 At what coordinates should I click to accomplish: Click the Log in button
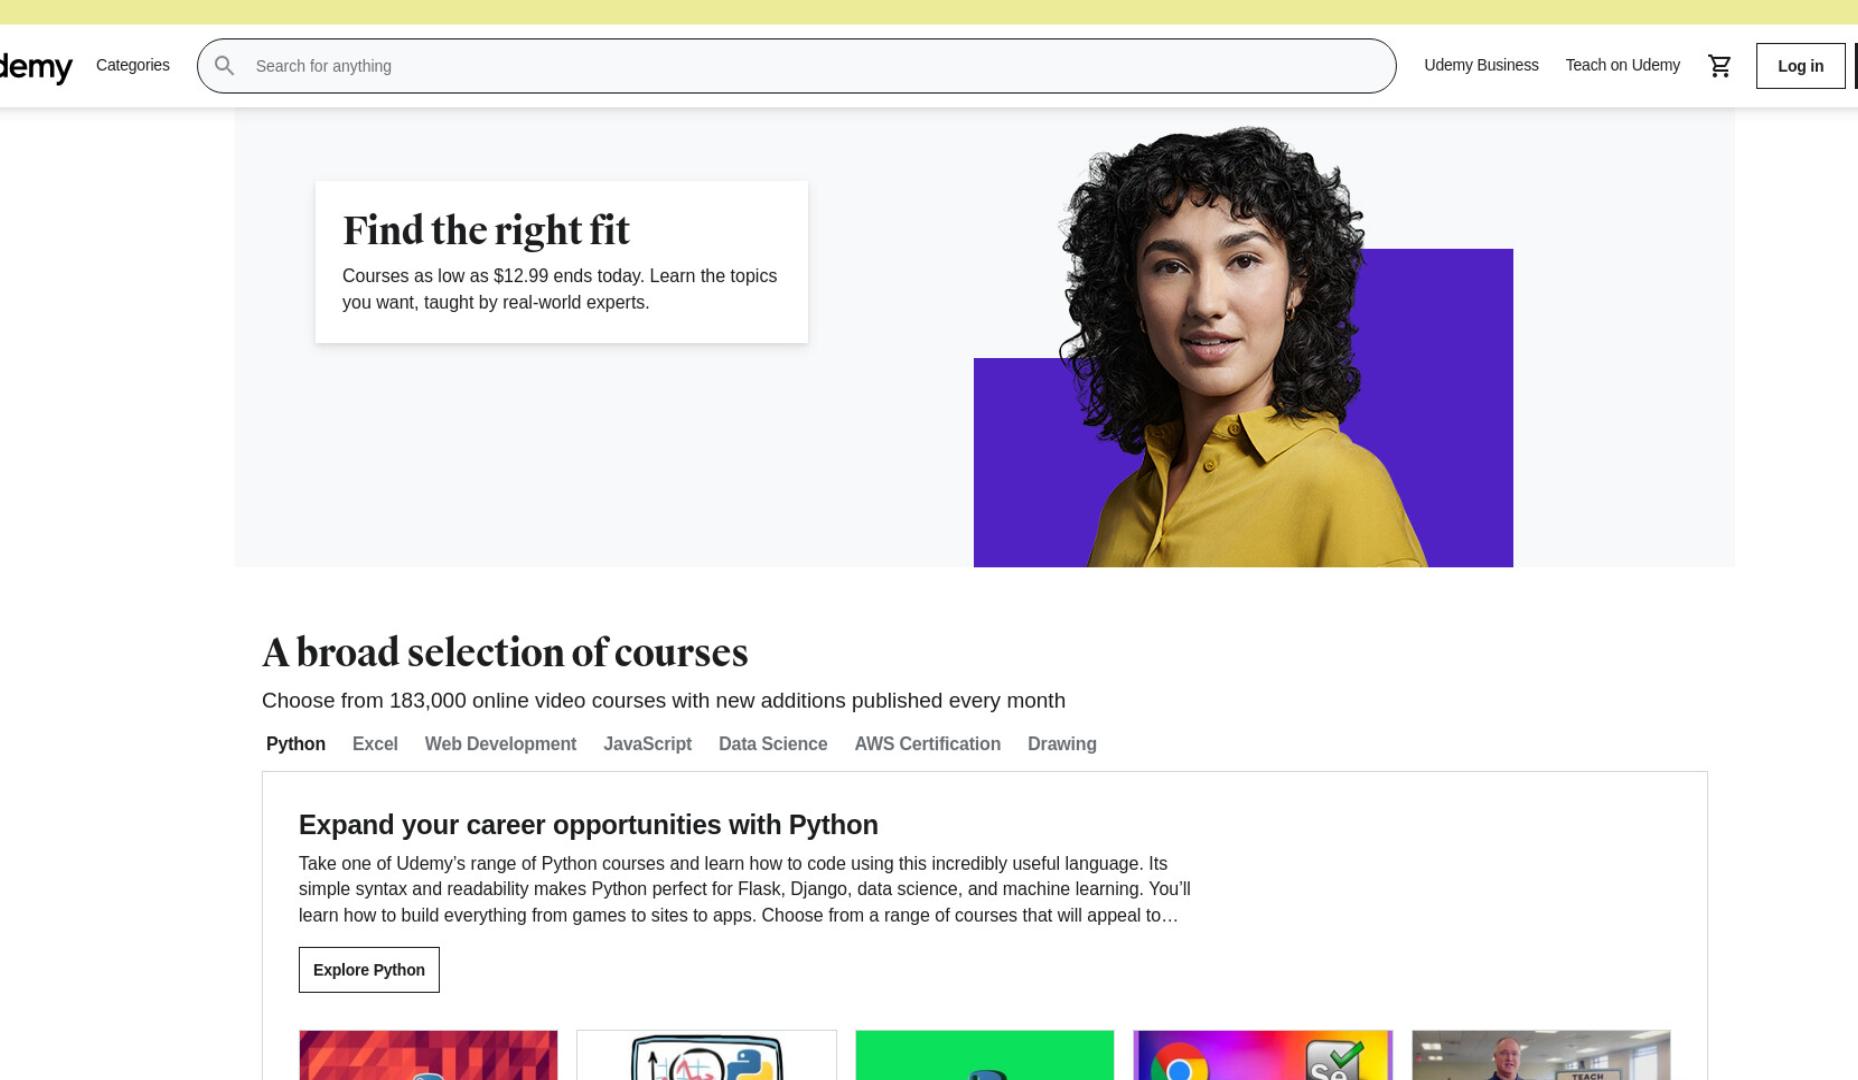(1800, 66)
